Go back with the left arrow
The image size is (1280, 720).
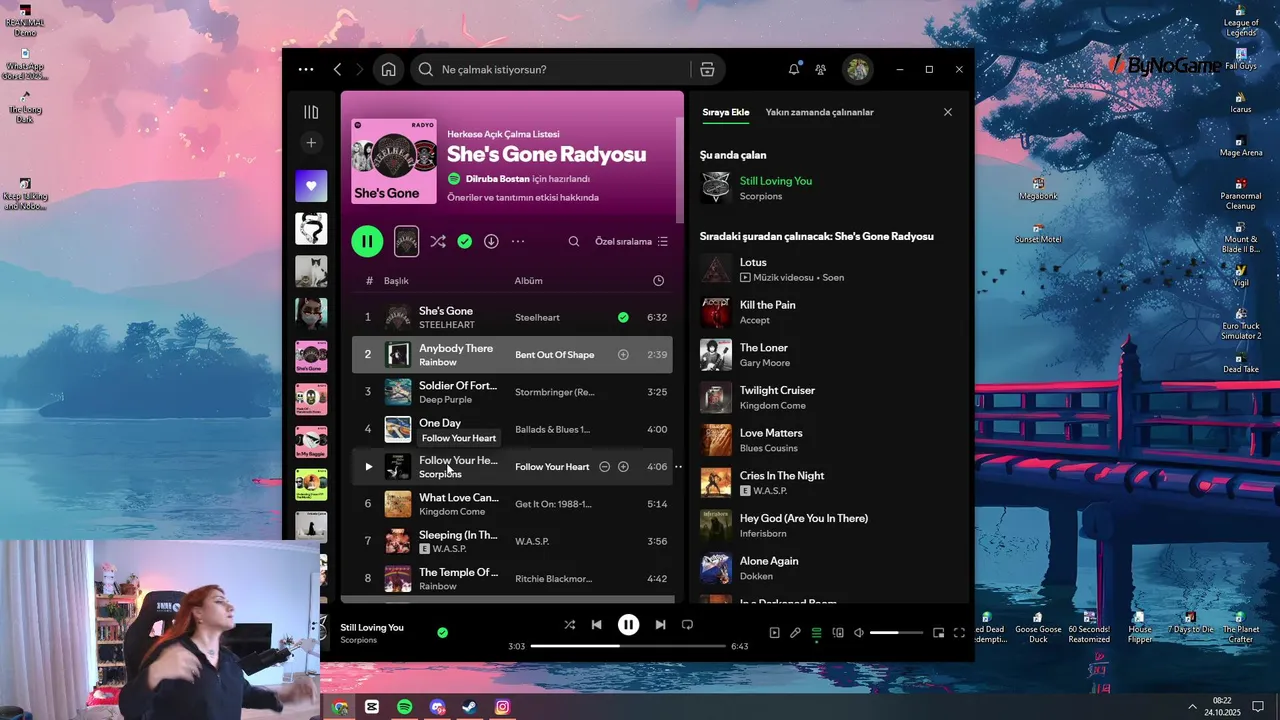pos(337,70)
